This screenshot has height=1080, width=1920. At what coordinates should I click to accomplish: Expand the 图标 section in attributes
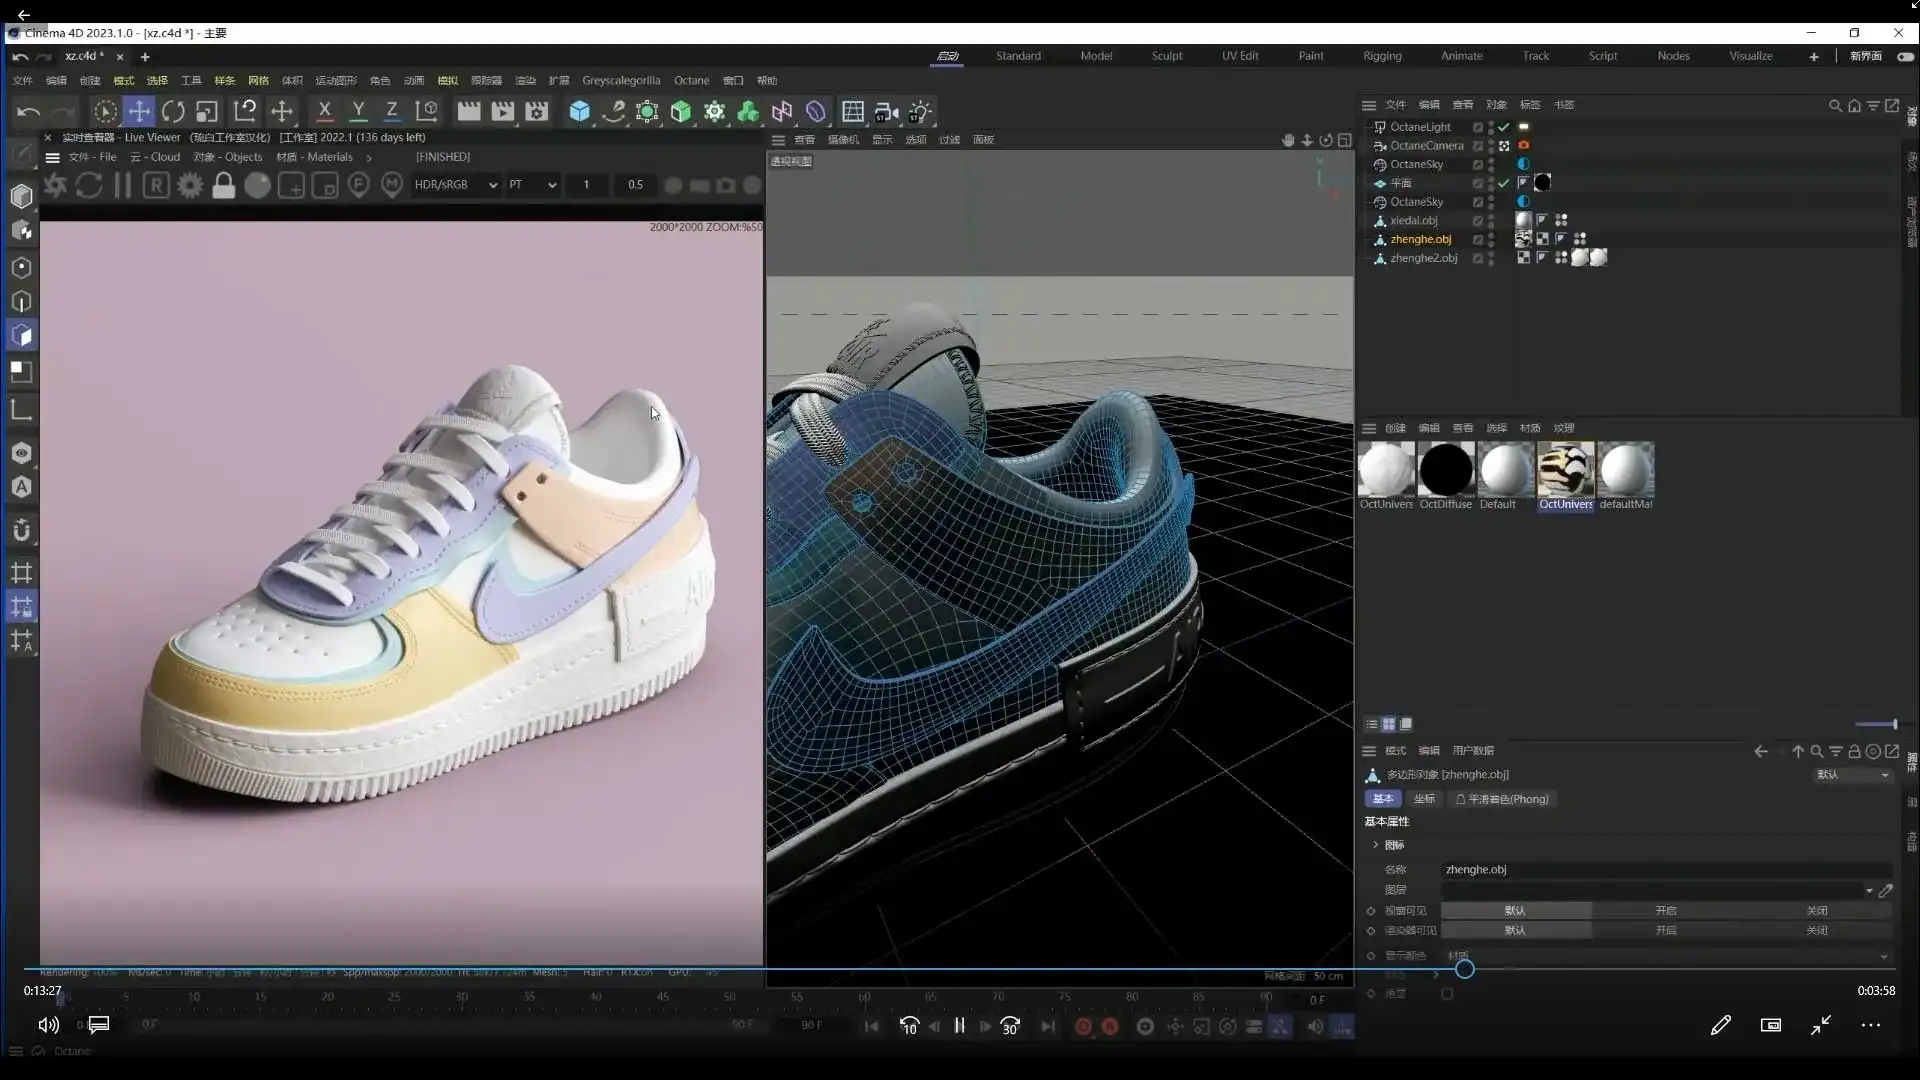pyautogui.click(x=1376, y=845)
